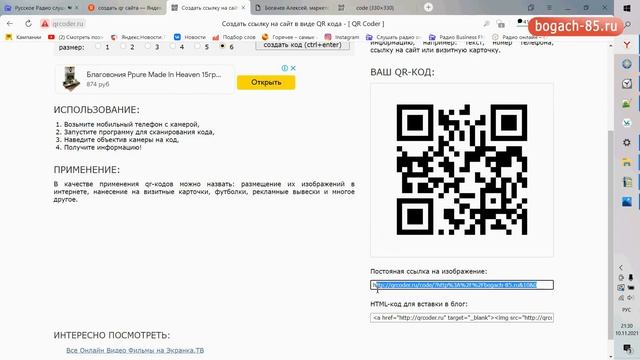Open the browser hamburger menu icon
Image resolution: width=640 pixels, height=360 pixels.
549,7
